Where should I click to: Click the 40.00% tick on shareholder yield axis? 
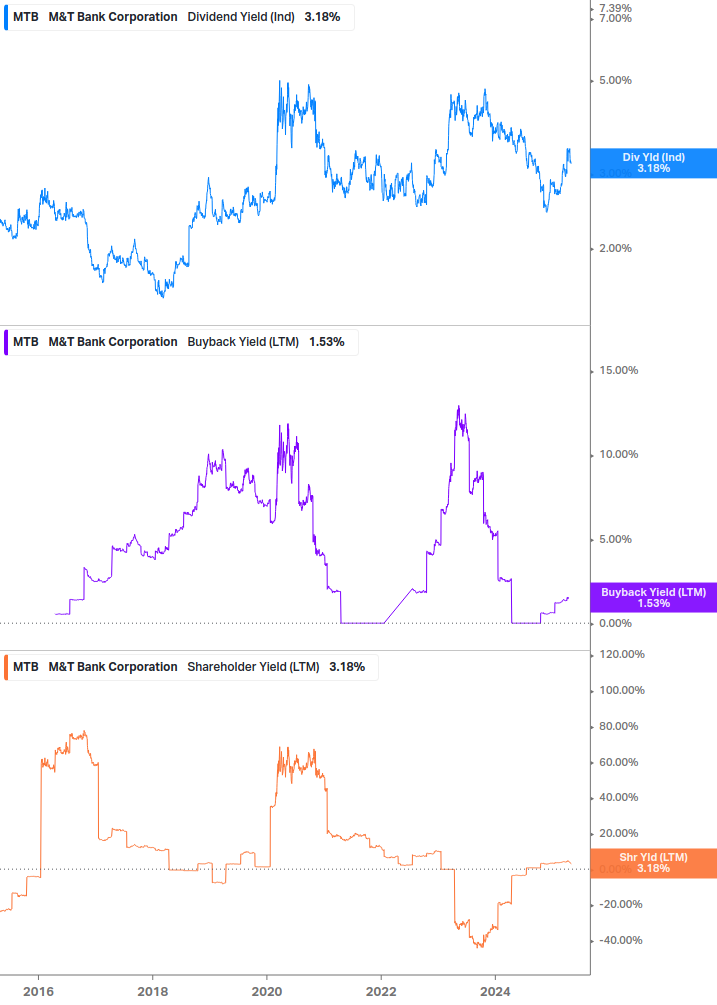[x=618, y=797]
